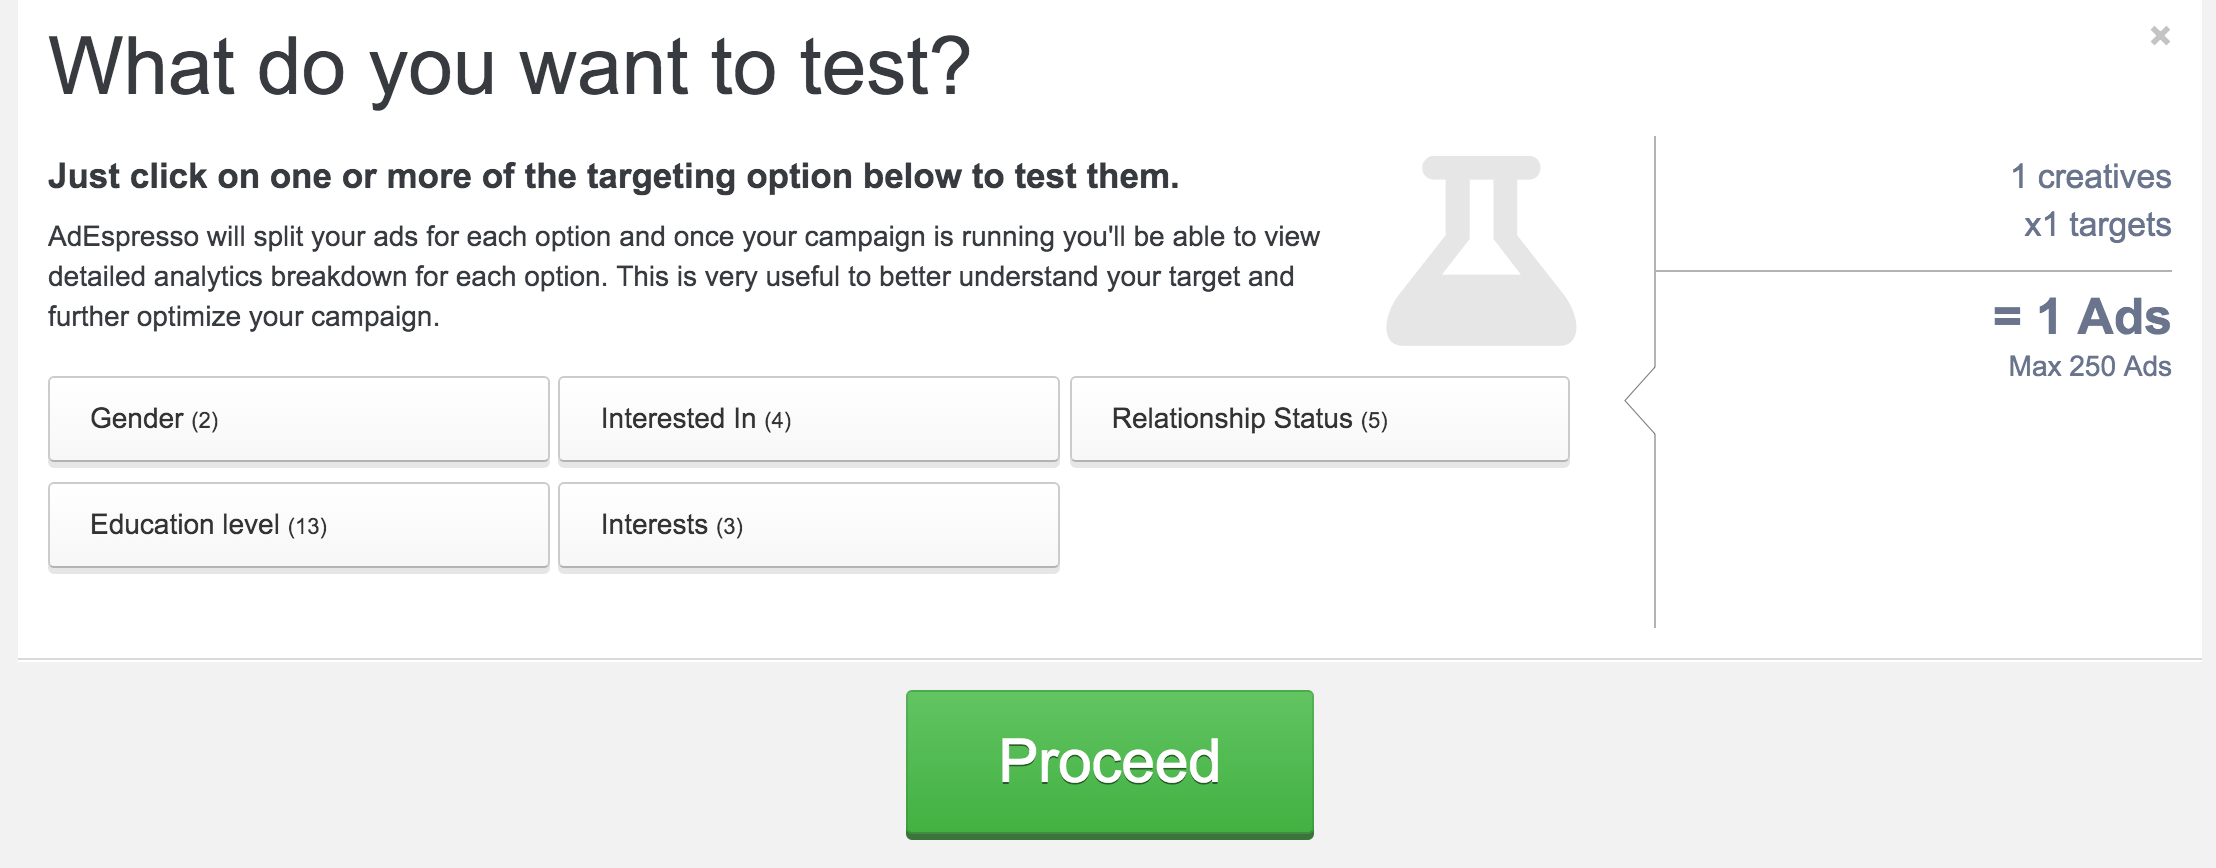Enable Education level split testing

point(299,526)
